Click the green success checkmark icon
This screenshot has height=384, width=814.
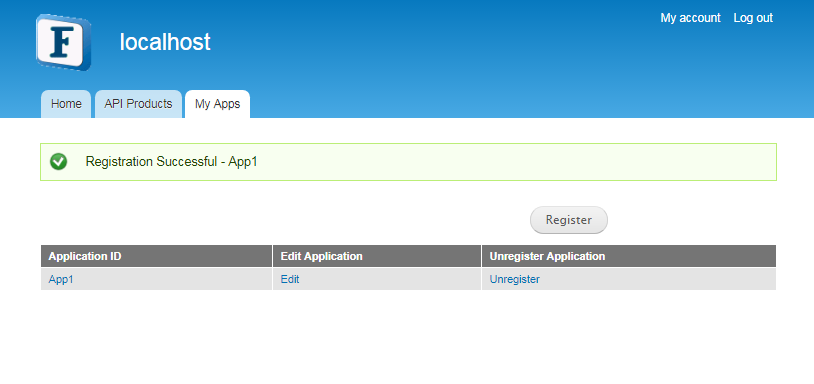pyautogui.click(x=59, y=161)
